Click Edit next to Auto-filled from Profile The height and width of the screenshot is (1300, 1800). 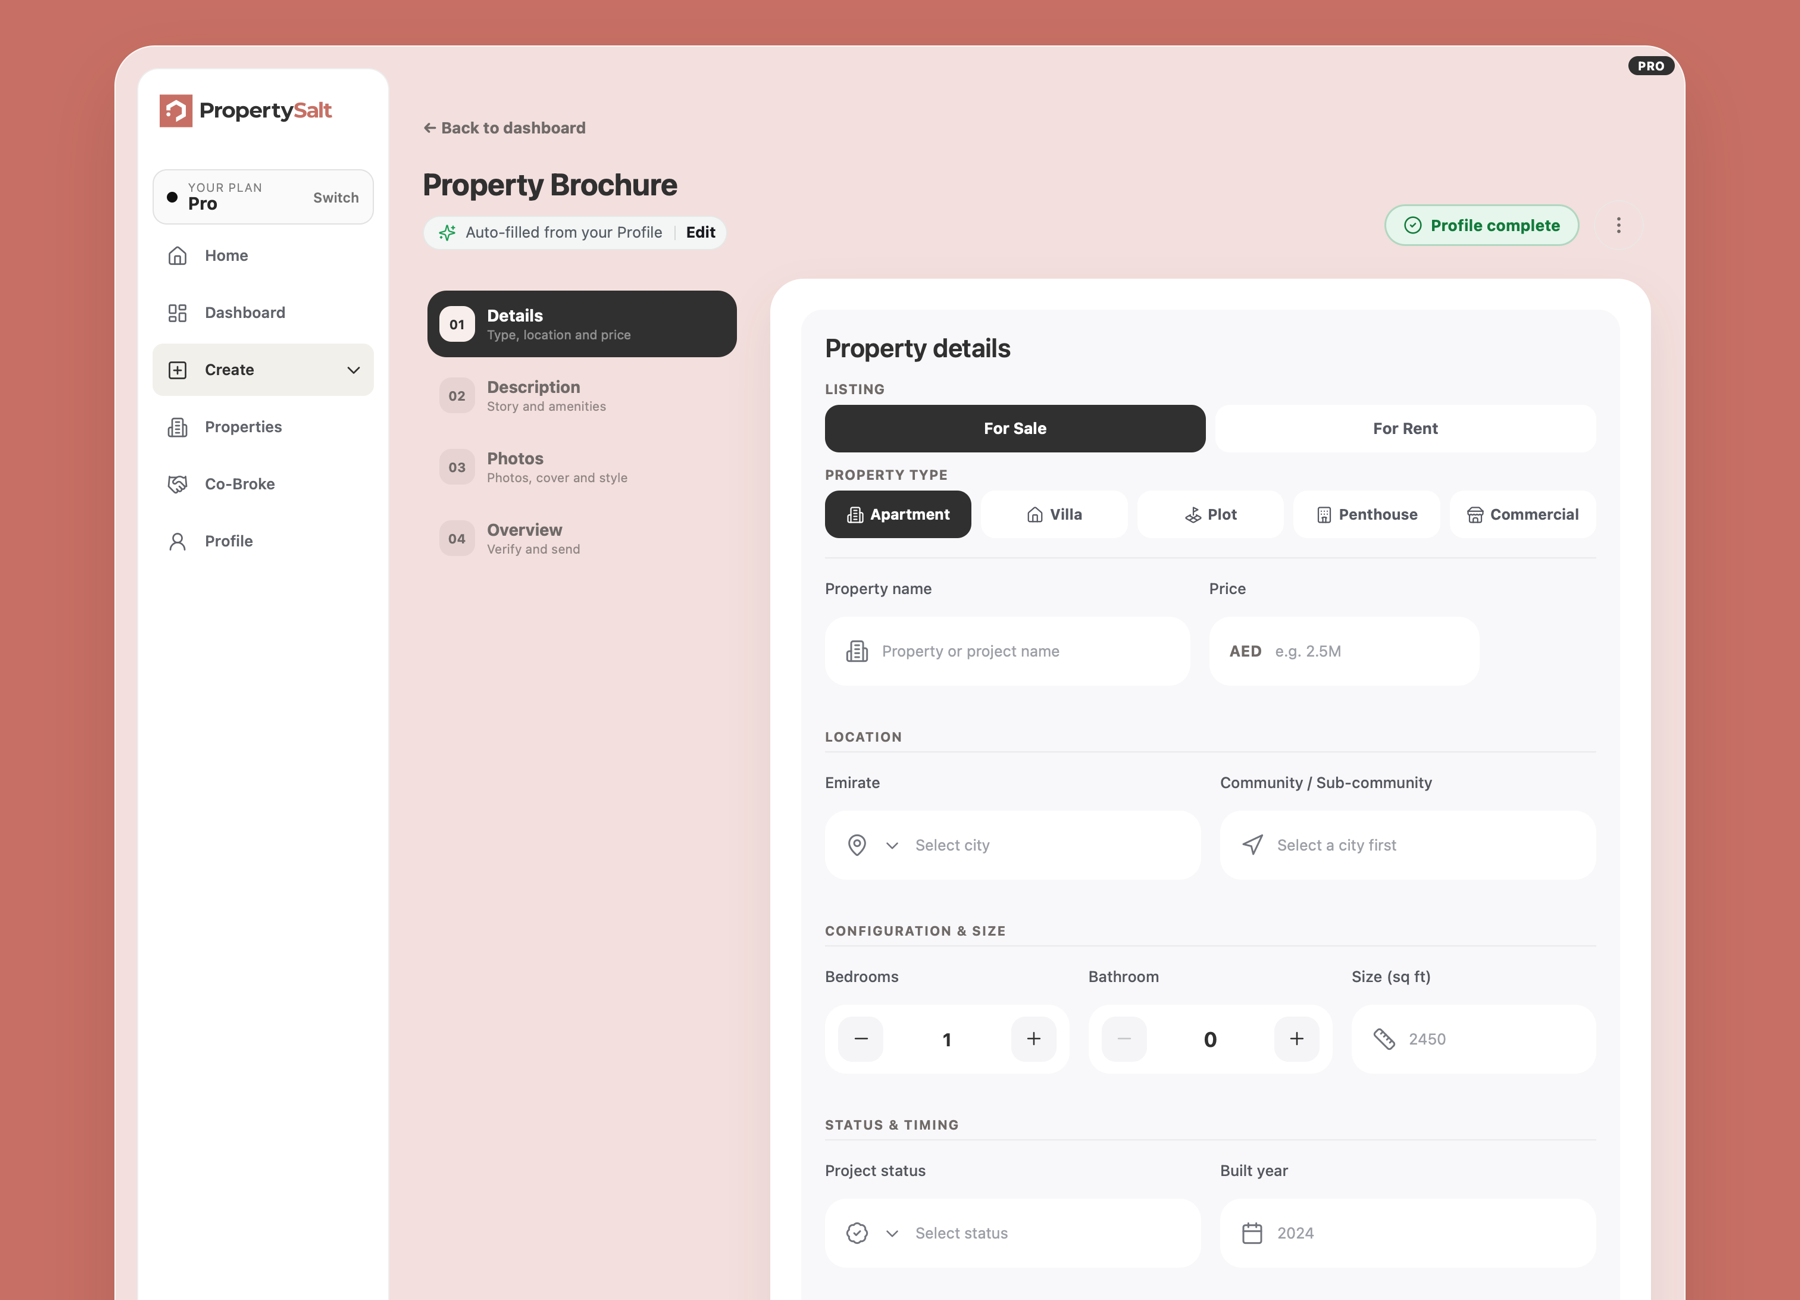coord(700,233)
